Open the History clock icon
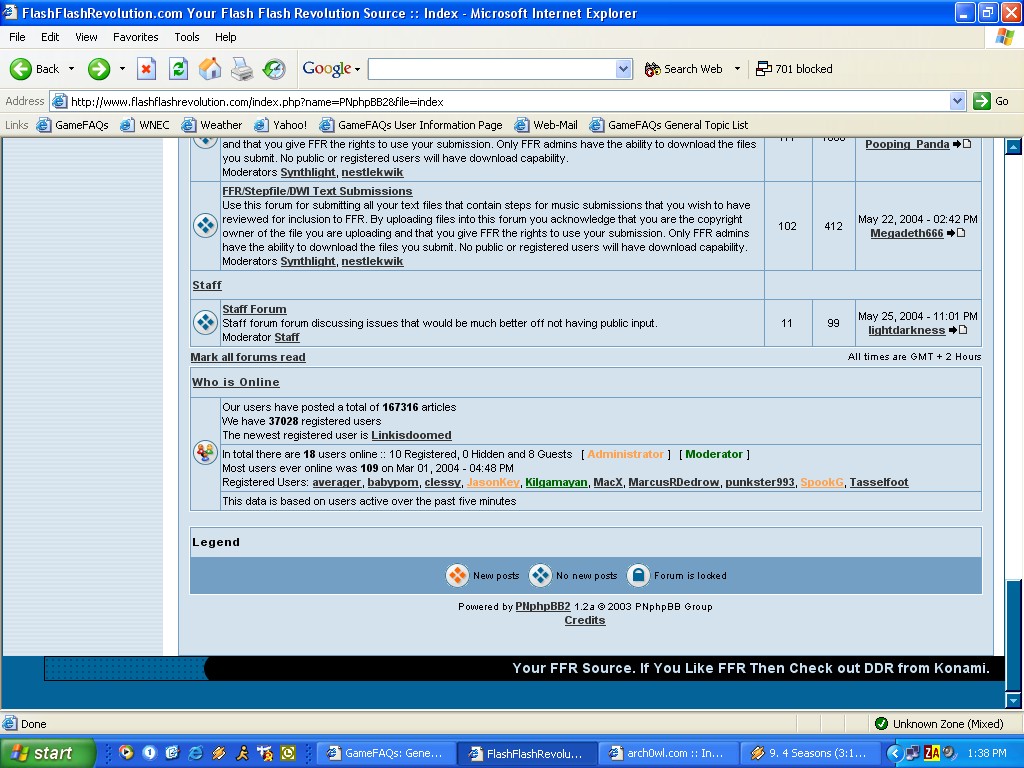The height and width of the screenshot is (768, 1024). click(x=274, y=69)
